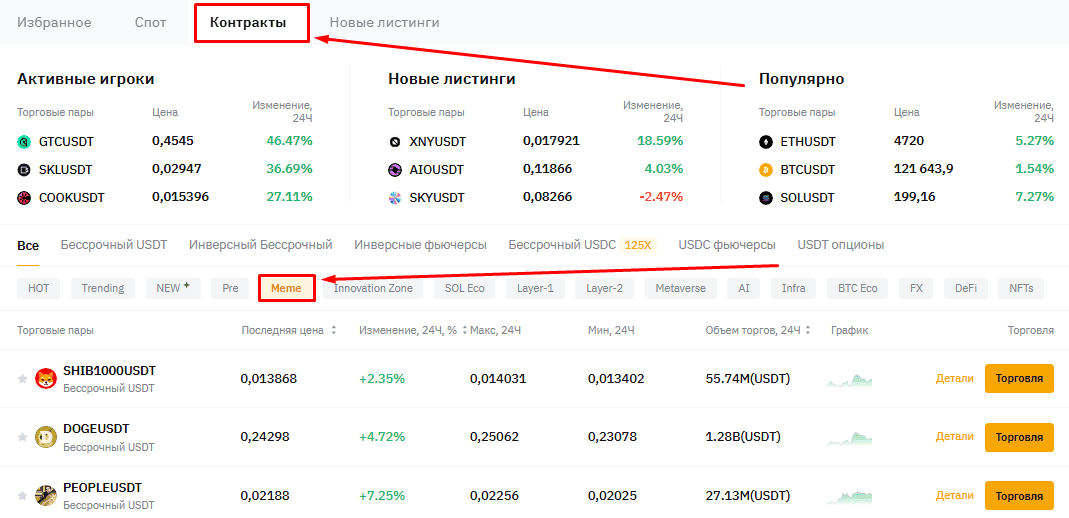Viewport: 1069px width, 518px height.
Task: Click the XNYUSDT coin icon
Action: (x=395, y=142)
